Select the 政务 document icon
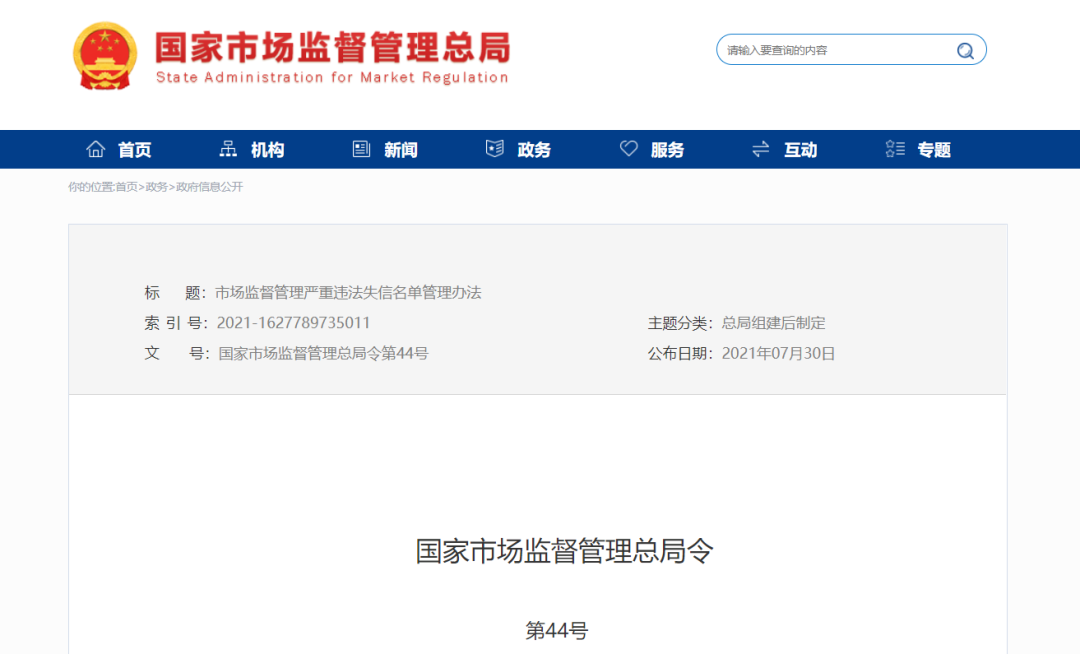The image size is (1080, 654). (x=494, y=148)
